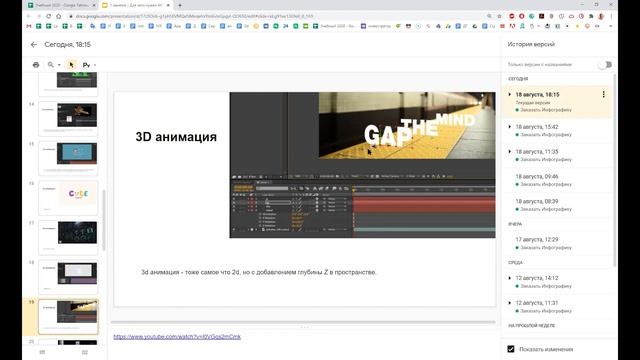The height and width of the screenshot is (360, 640).
Task: Select version 18 августа, 11:35
Action: pos(558,155)
